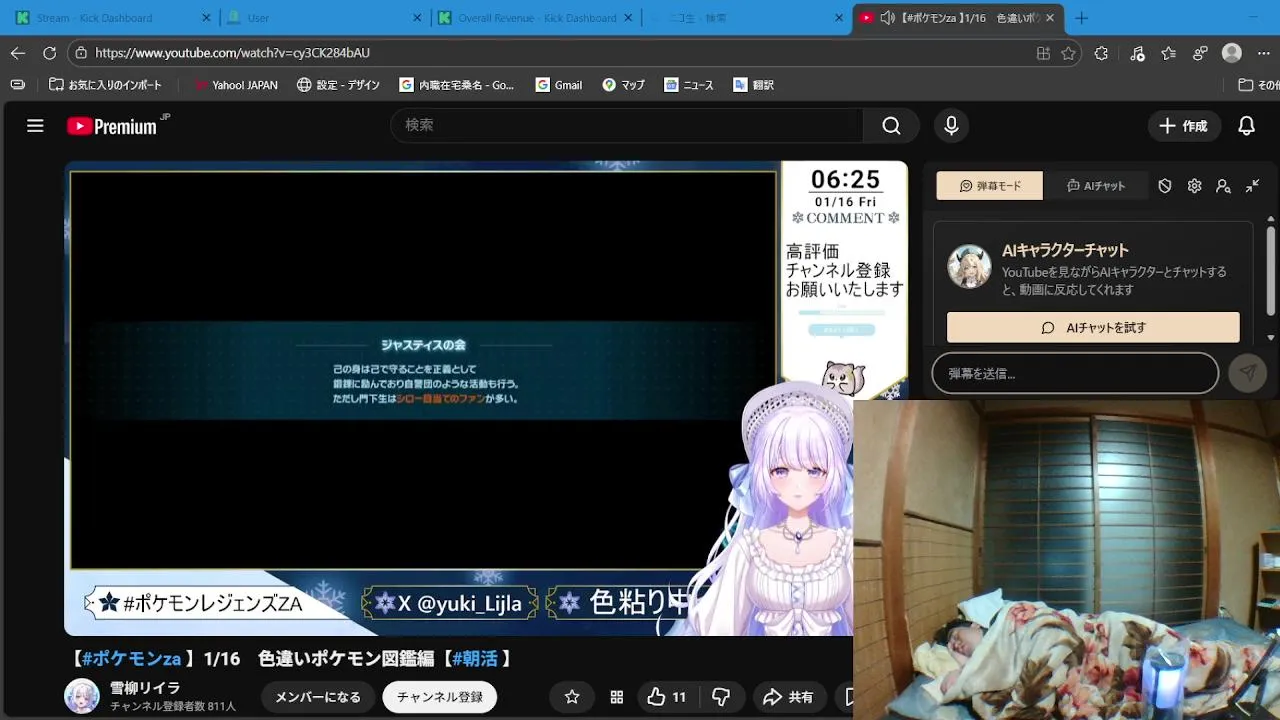The image size is (1280, 720).
Task: Close the Stream - Kick Dashboard tab
Action: pyautogui.click(x=207, y=18)
